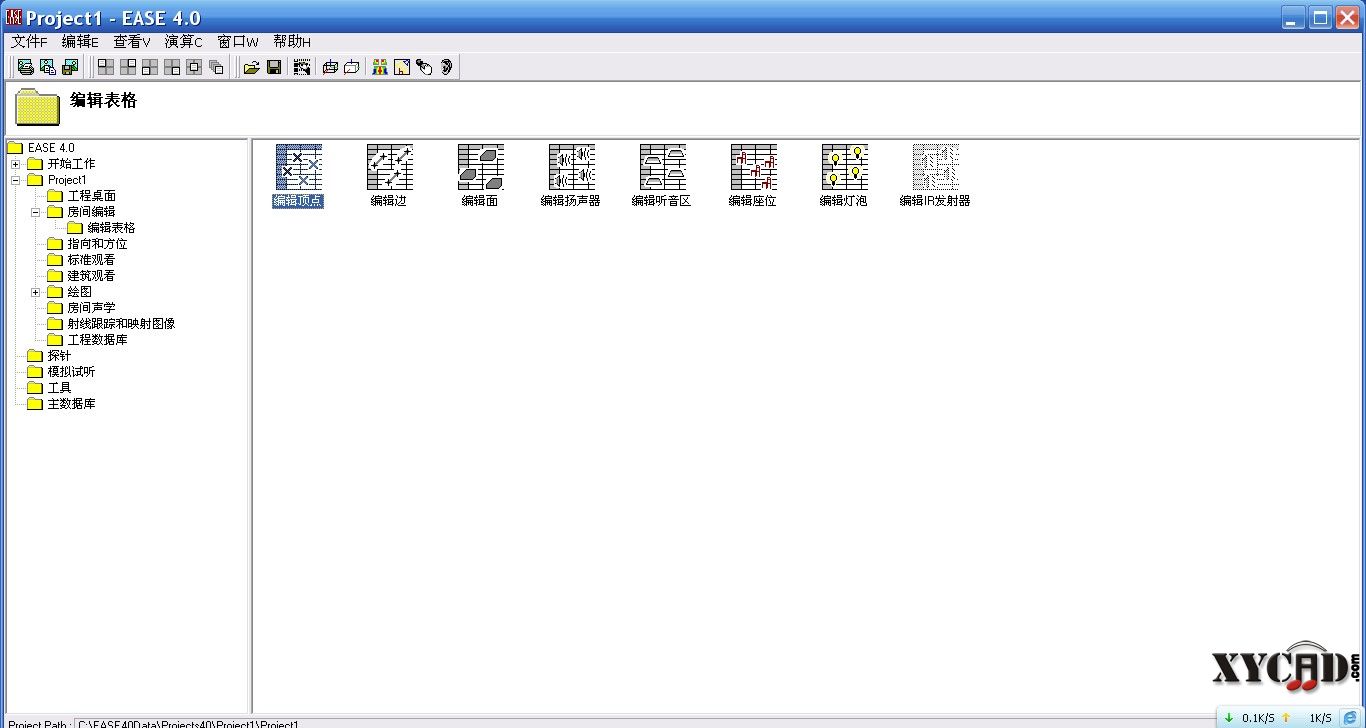Image resolution: width=1366 pixels, height=728 pixels.
Task: Collapse the 房间编辑 tree node
Action: coord(36,212)
